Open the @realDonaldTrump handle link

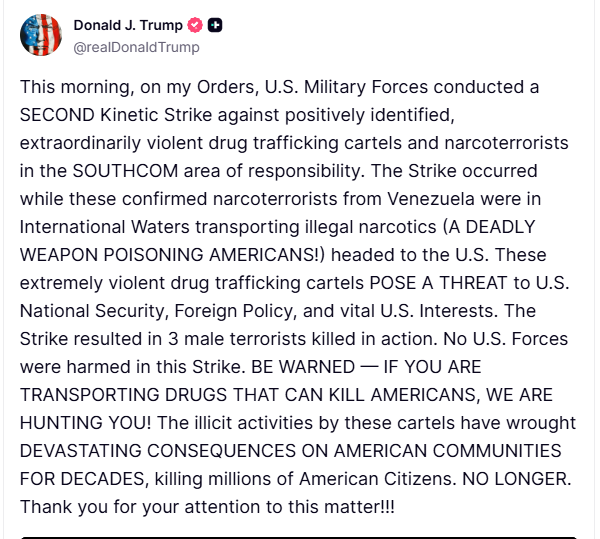136,47
